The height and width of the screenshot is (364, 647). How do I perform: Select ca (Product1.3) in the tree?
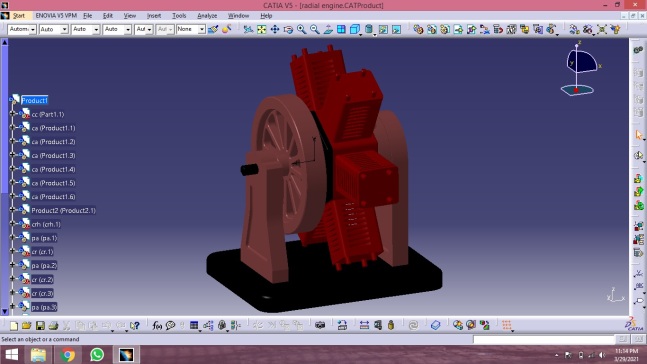click(x=53, y=156)
